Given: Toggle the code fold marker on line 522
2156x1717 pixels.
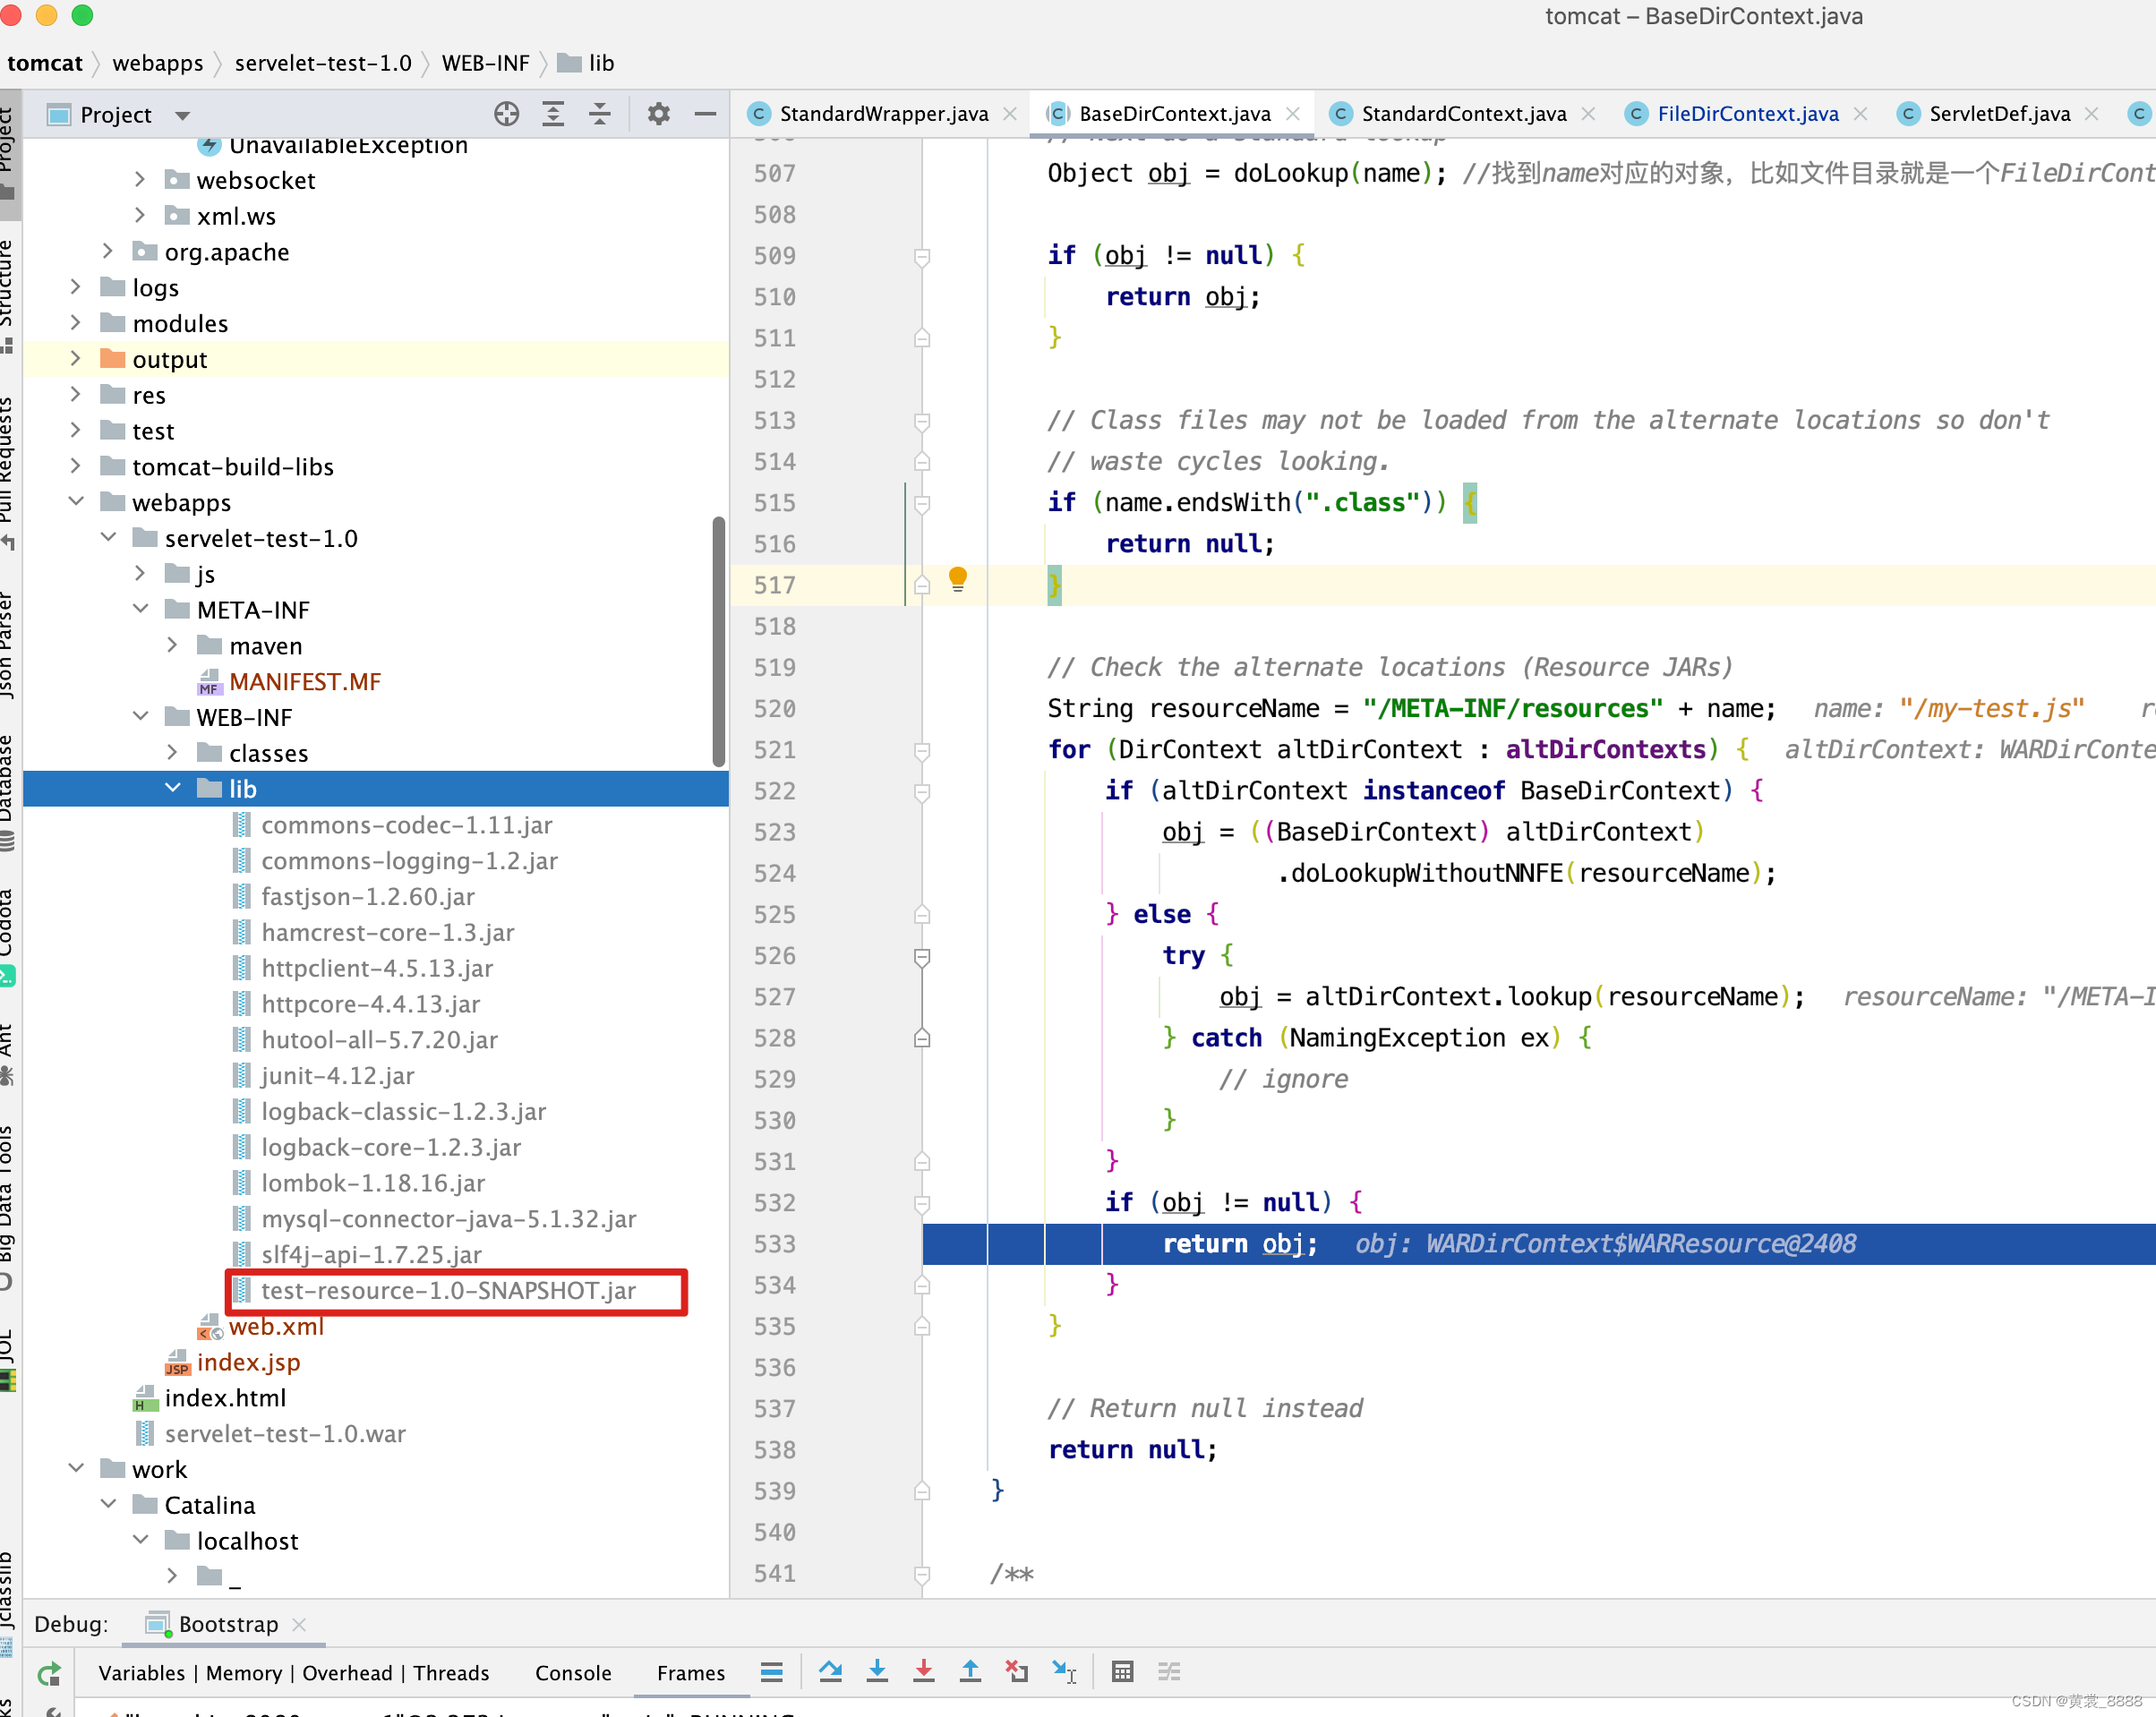Looking at the screenshot, I should pyautogui.click(x=922, y=792).
